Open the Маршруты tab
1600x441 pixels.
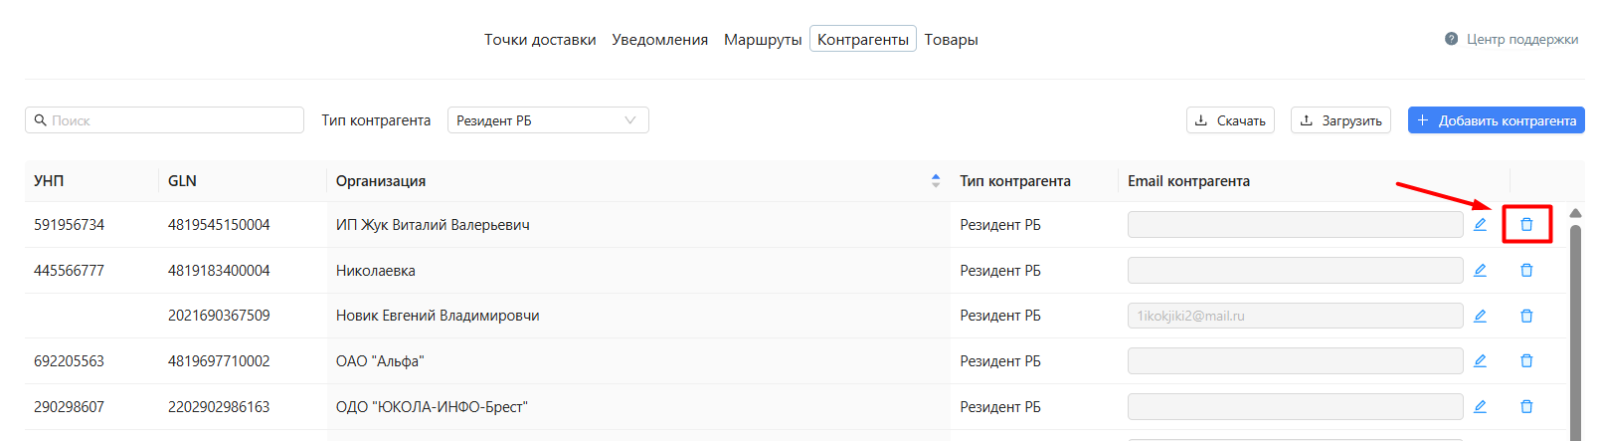pyautogui.click(x=763, y=40)
